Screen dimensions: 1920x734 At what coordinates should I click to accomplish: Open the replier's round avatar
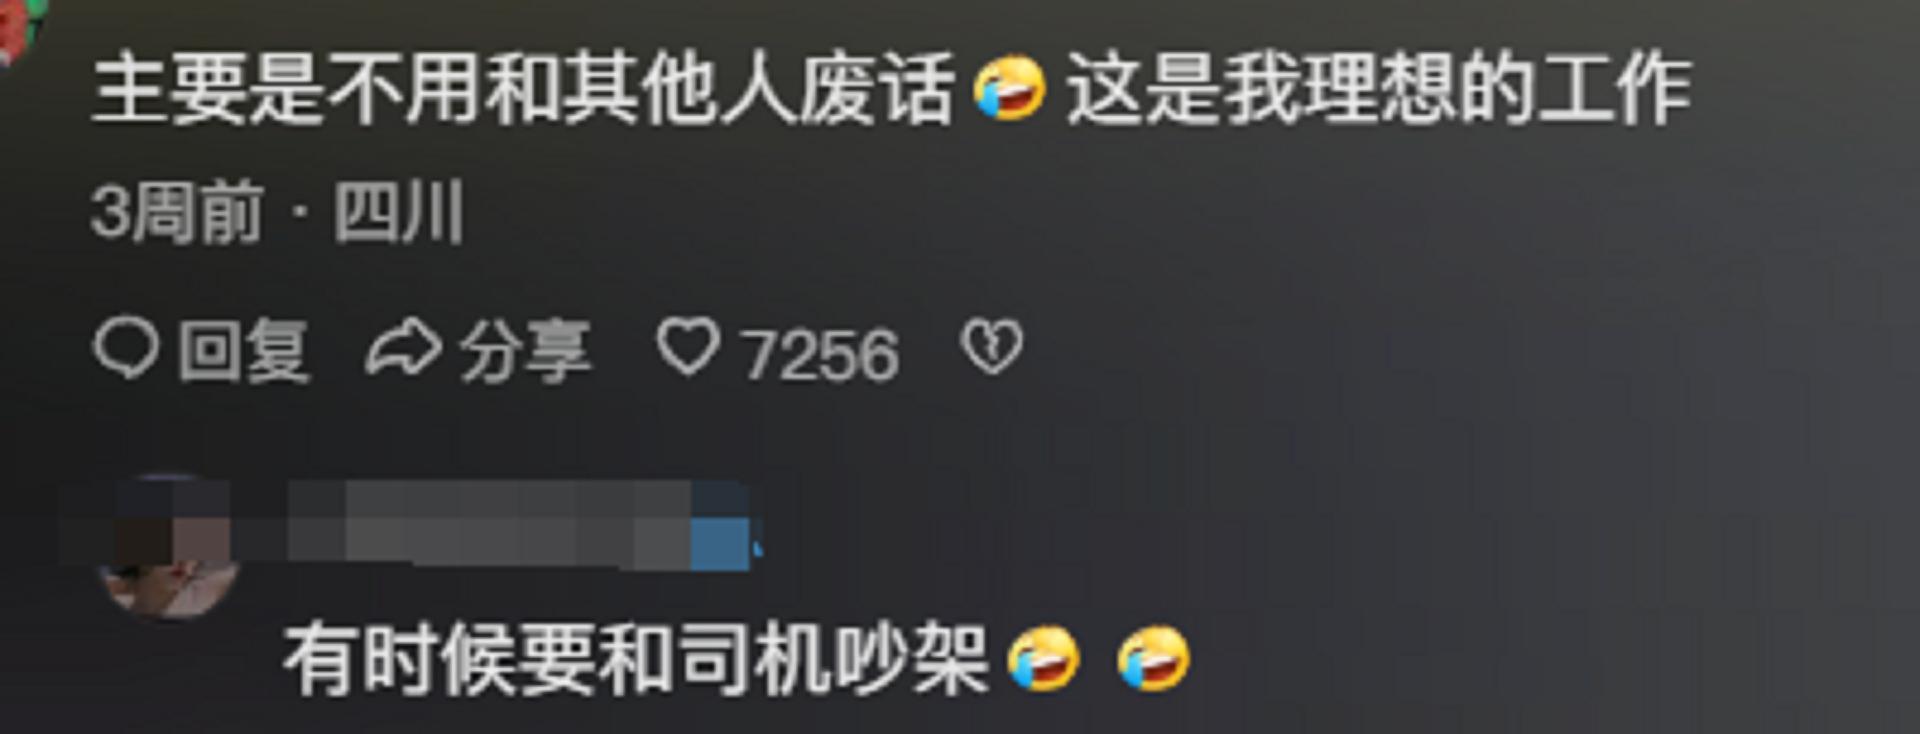click(x=170, y=548)
